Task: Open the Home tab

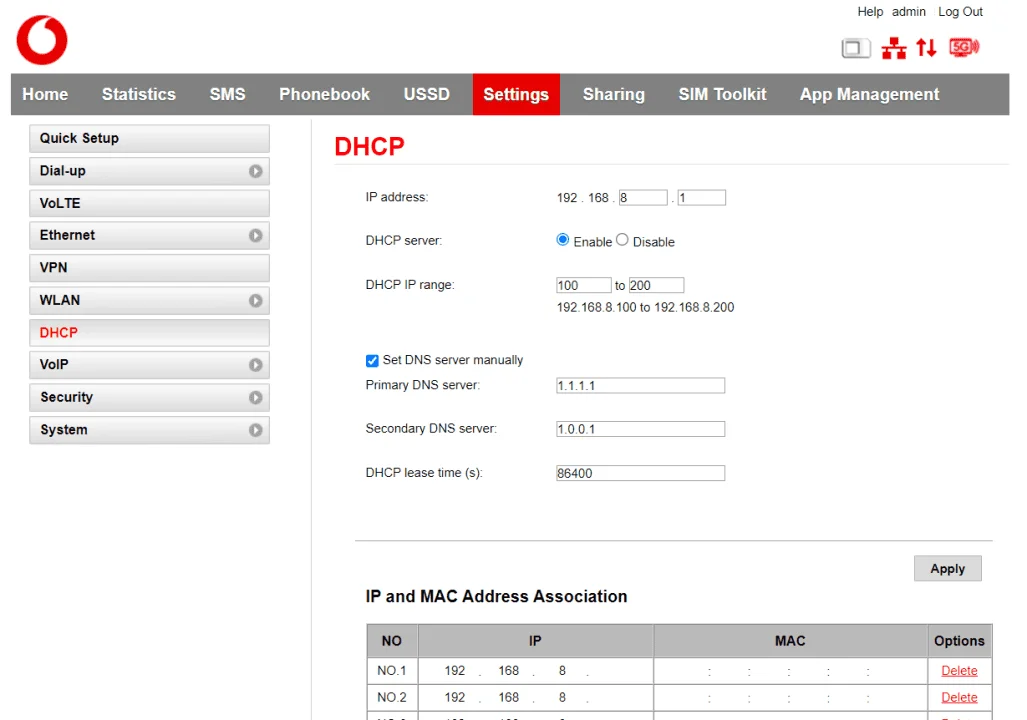Action: click(45, 94)
